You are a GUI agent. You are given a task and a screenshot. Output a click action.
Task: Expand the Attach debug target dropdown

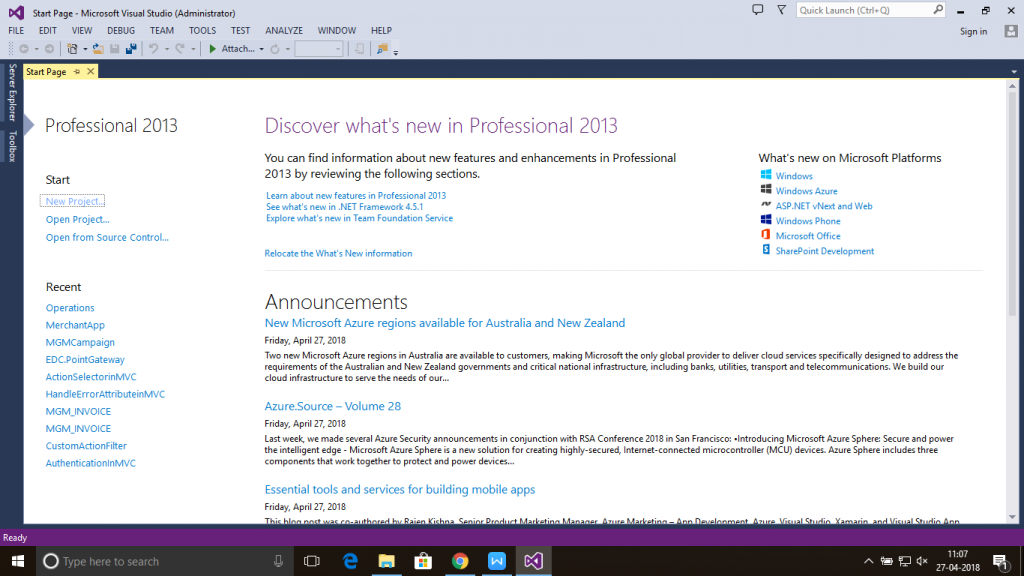(261, 49)
